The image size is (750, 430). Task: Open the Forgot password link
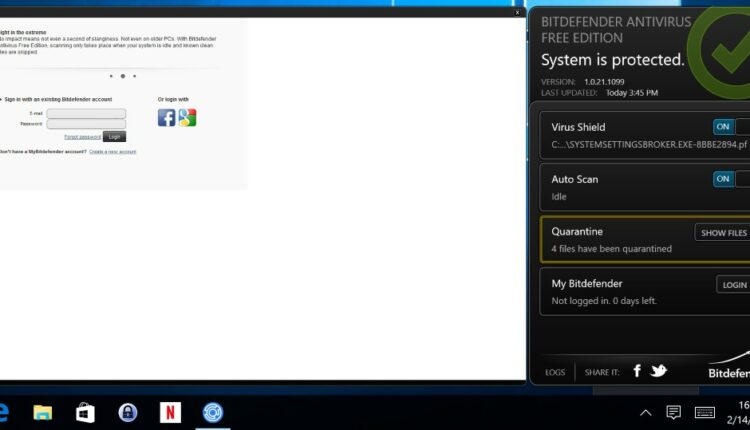(82, 137)
